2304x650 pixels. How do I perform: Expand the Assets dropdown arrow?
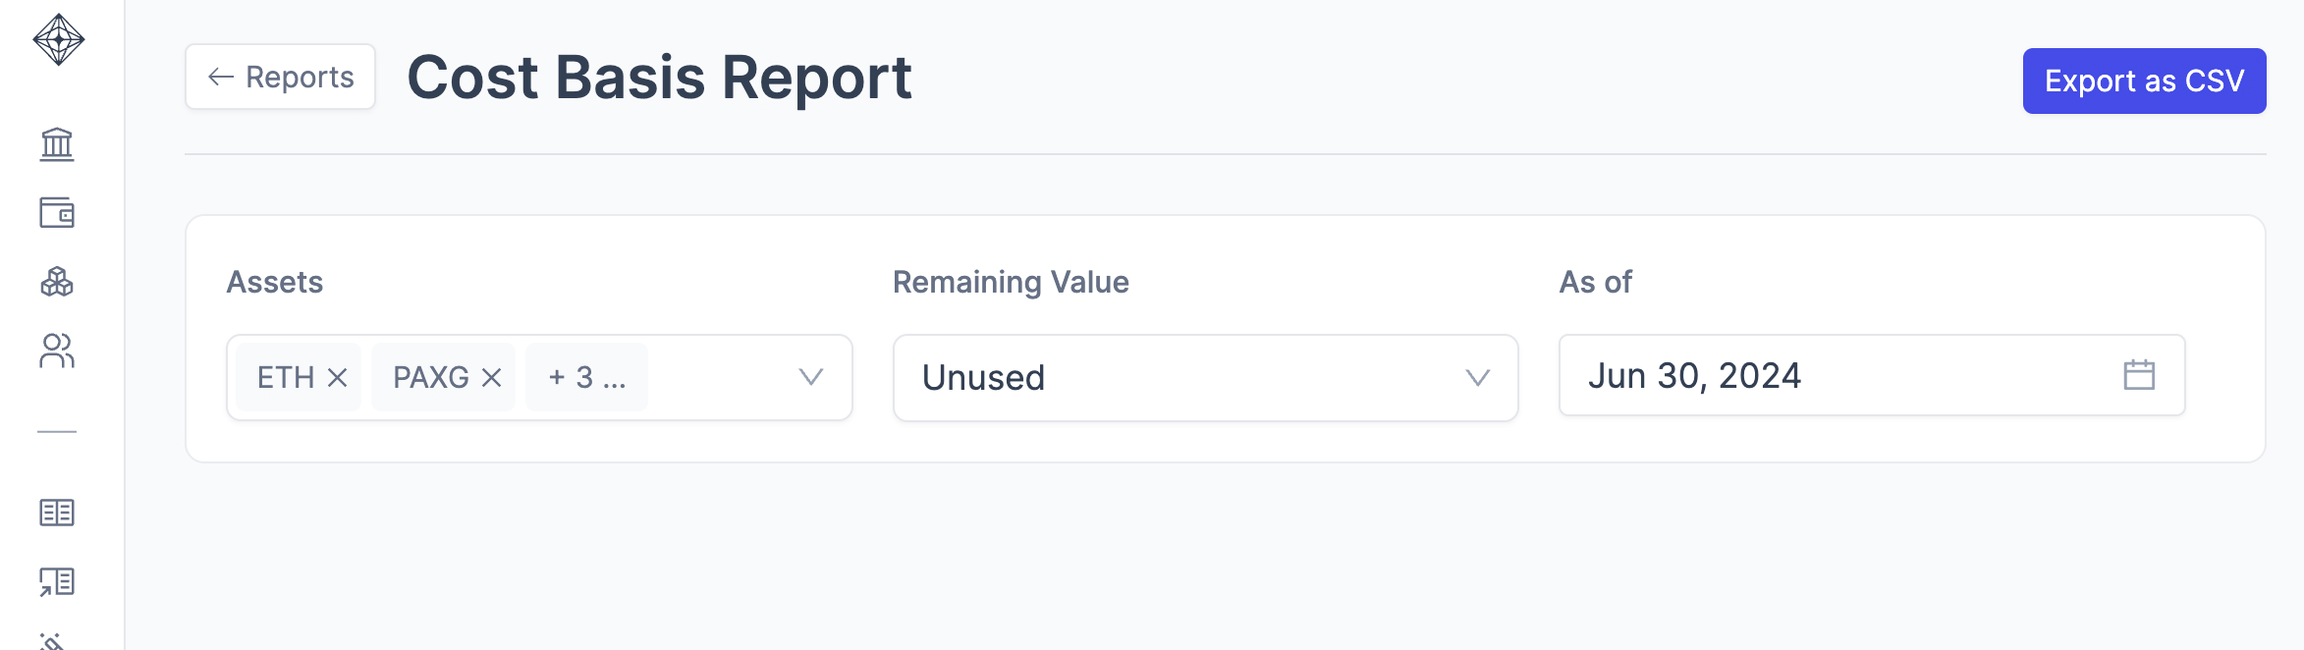(x=810, y=377)
